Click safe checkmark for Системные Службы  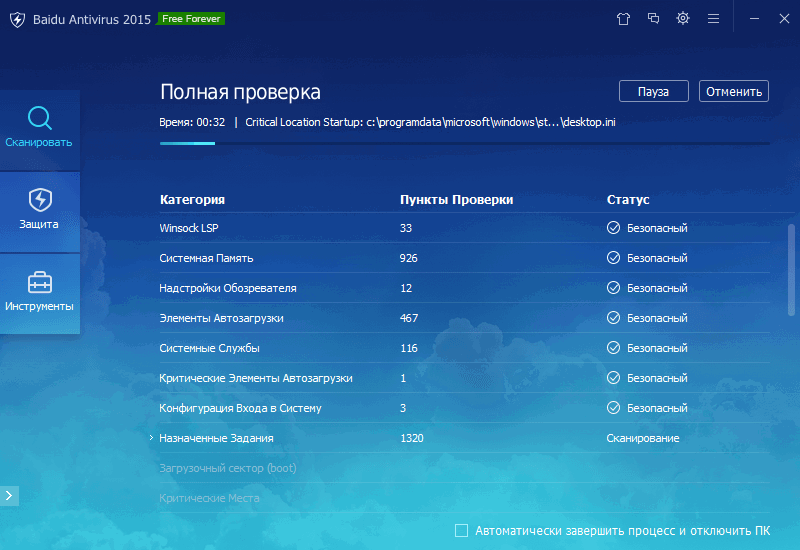[613, 348]
